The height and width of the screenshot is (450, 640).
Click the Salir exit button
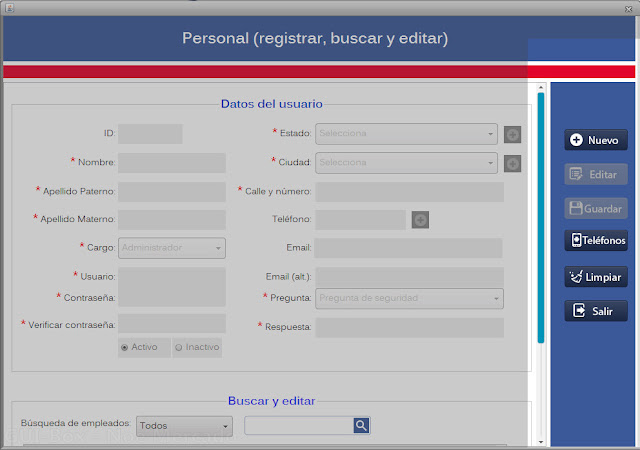[596, 311]
